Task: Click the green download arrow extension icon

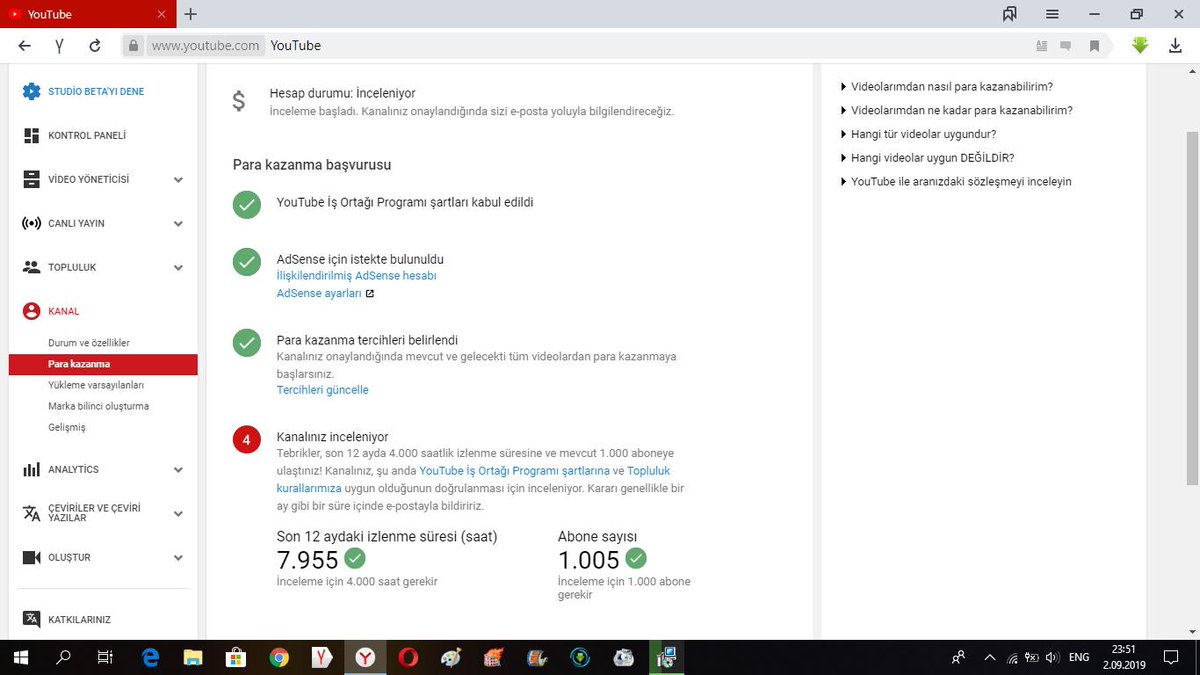Action: click(x=1140, y=45)
